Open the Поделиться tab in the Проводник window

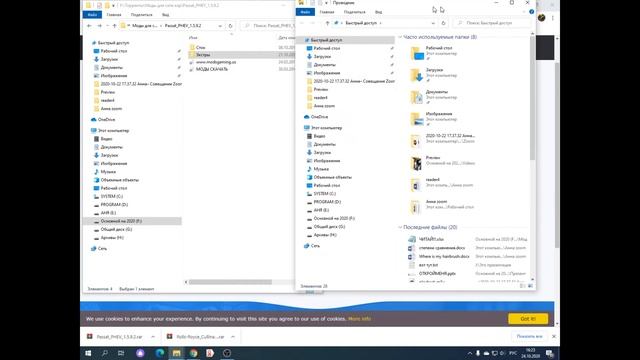pyautogui.click(x=354, y=12)
